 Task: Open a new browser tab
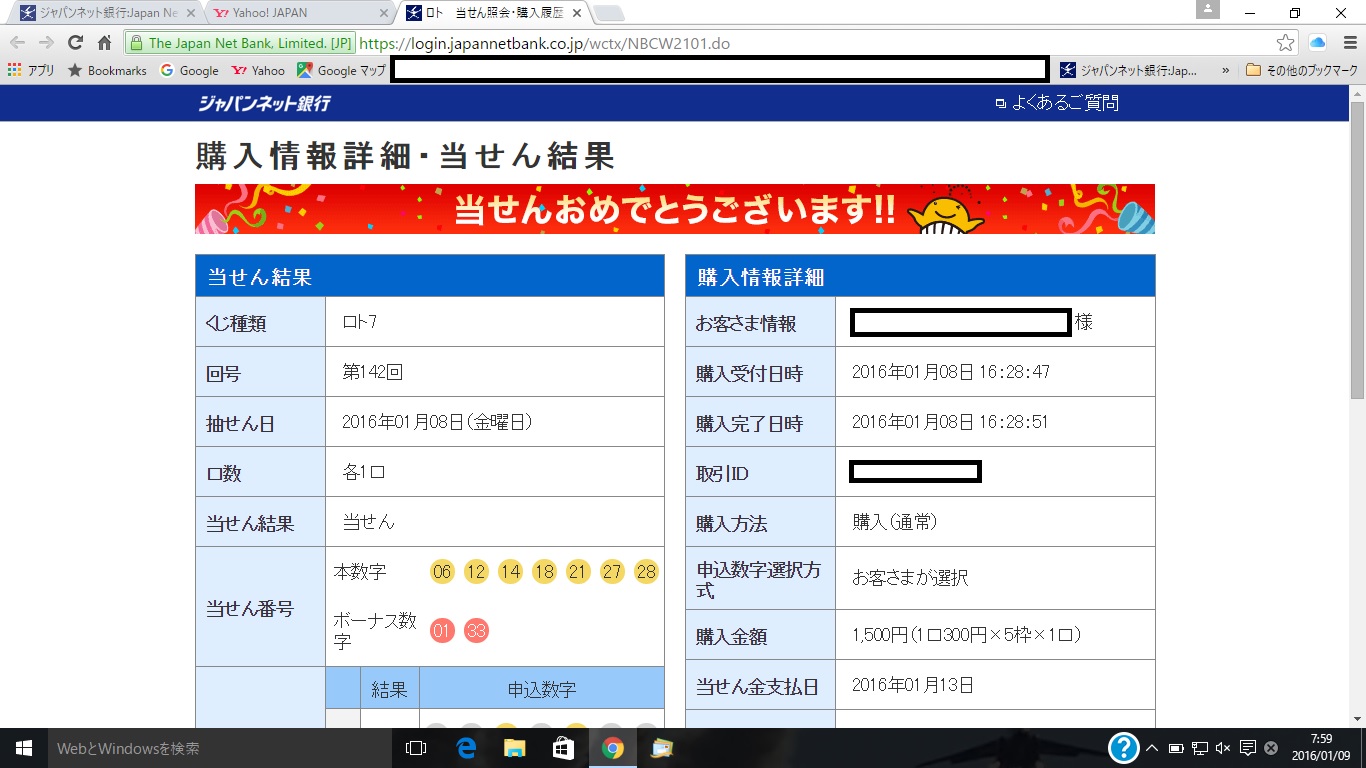point(609,13)
